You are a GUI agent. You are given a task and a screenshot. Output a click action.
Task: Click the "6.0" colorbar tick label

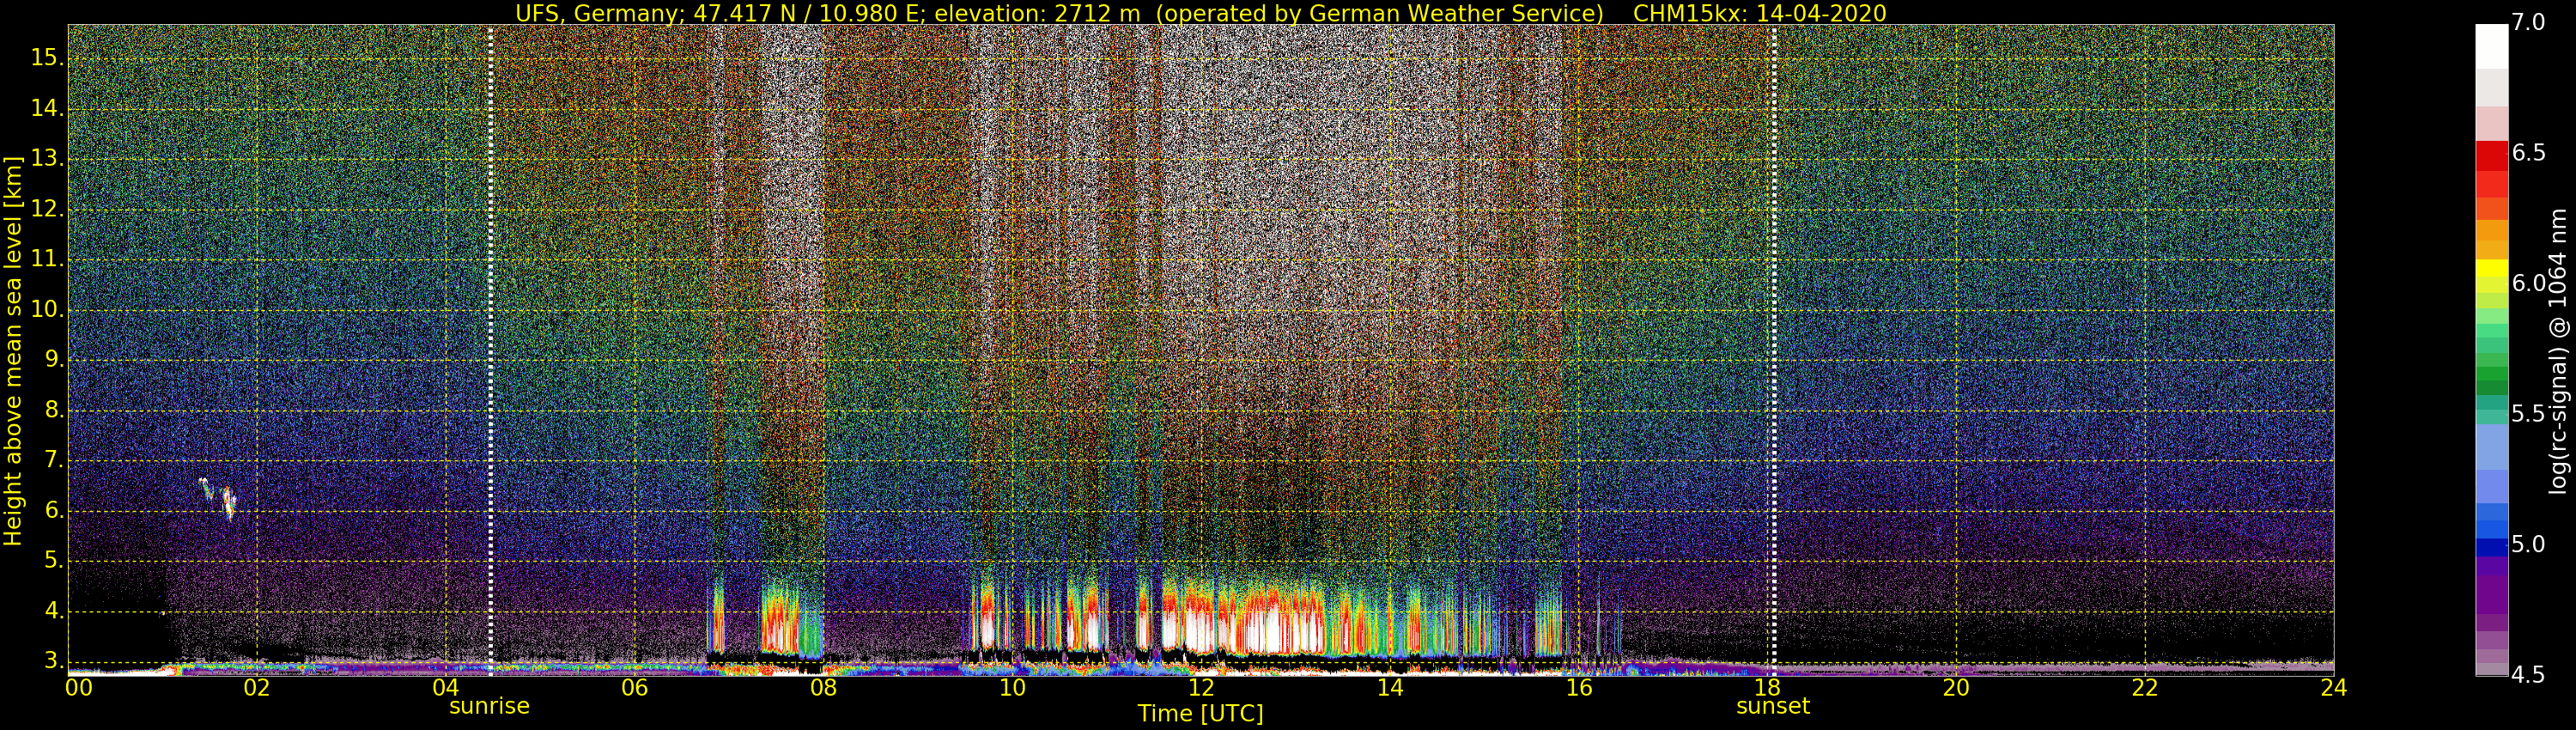point(2529,283)
